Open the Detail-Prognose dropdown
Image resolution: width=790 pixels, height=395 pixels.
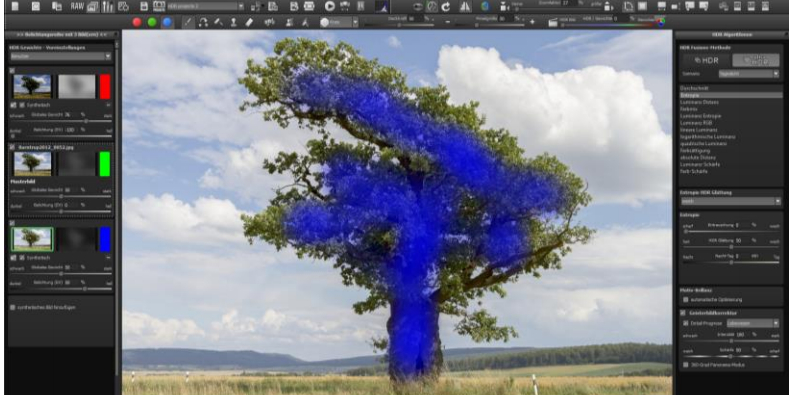click(753, 323)
